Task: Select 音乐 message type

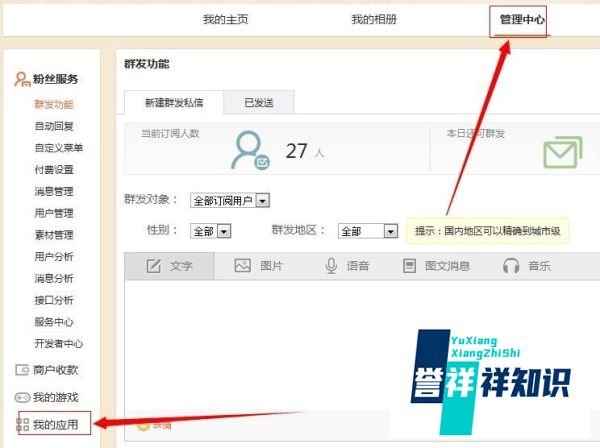Action: point(527,266)
